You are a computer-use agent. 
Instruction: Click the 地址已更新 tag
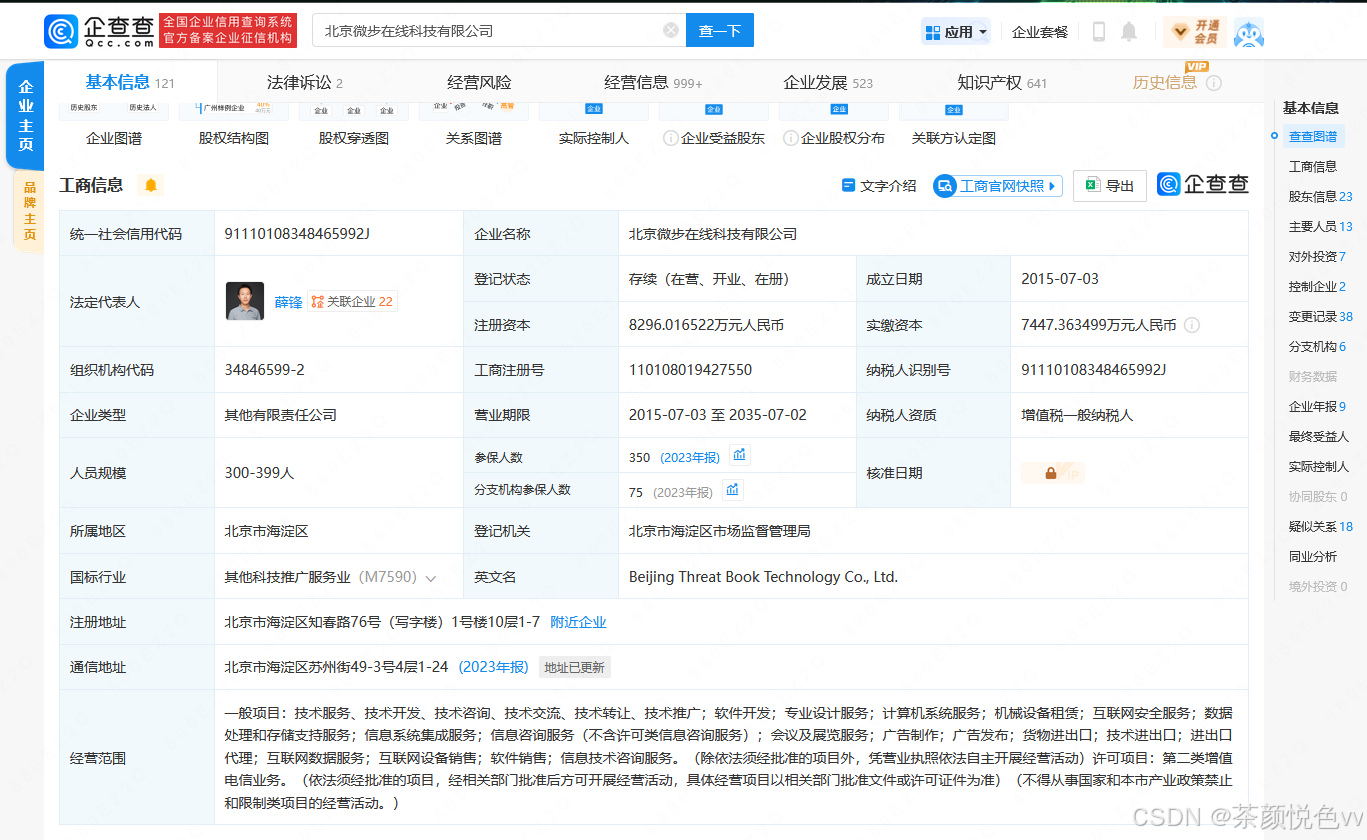pos(575,667)
